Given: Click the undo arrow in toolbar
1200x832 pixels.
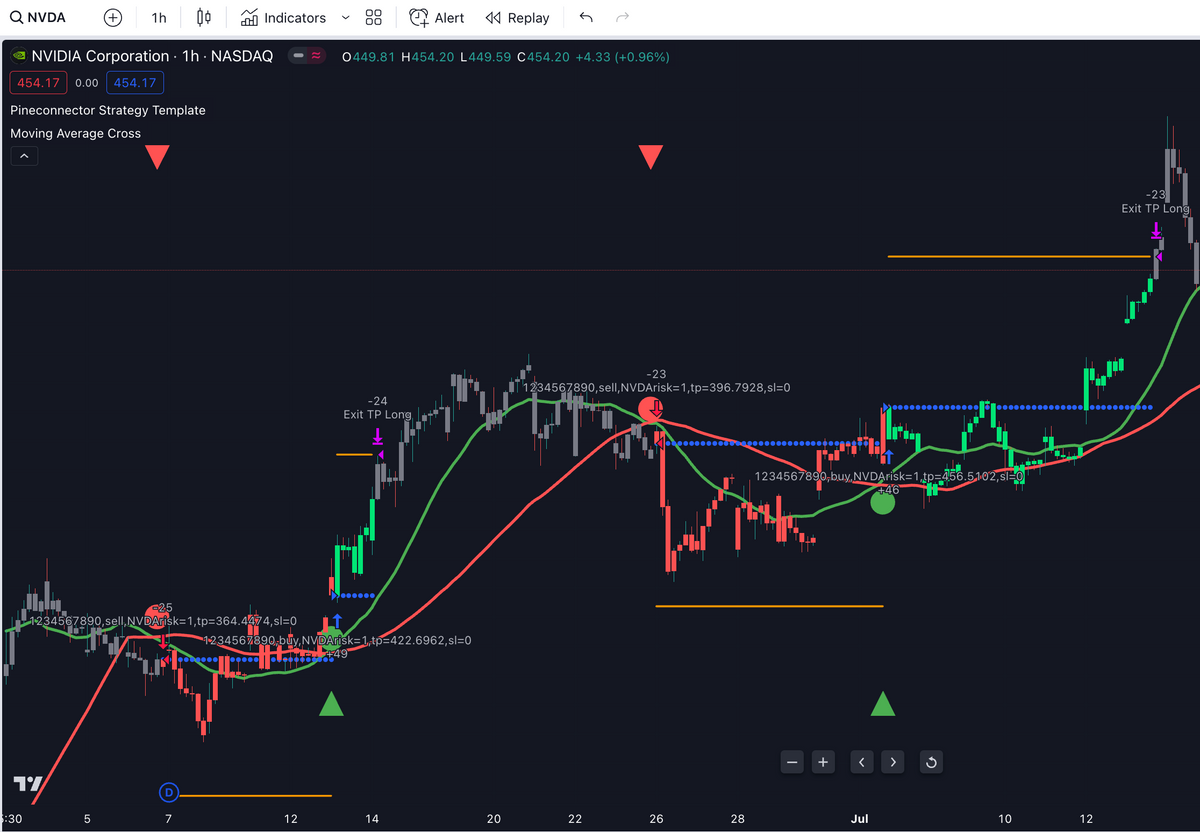Looking at the screenshot, I should point(586,18).
